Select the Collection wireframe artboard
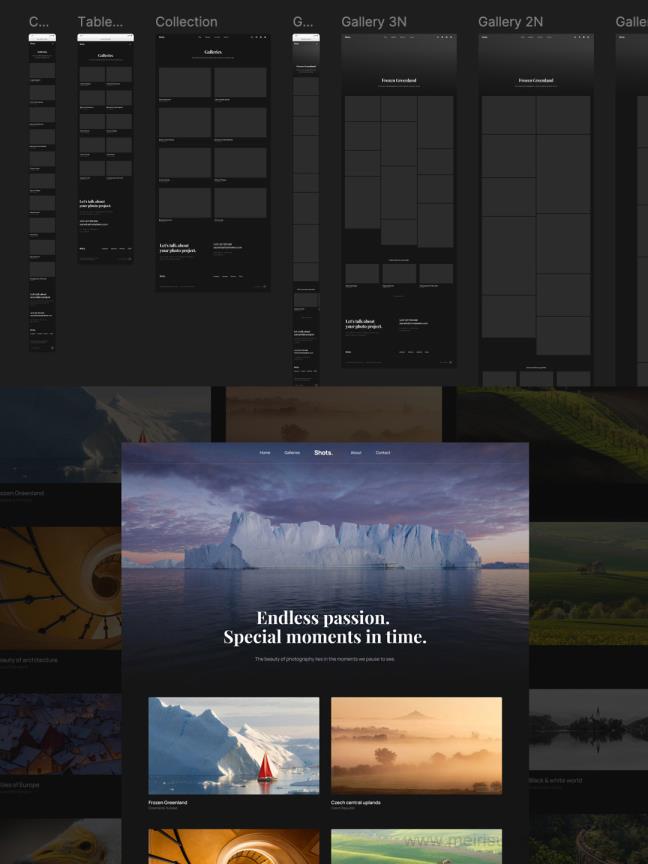Viewport: 648px width, 864px height. [x=213, y=162]
